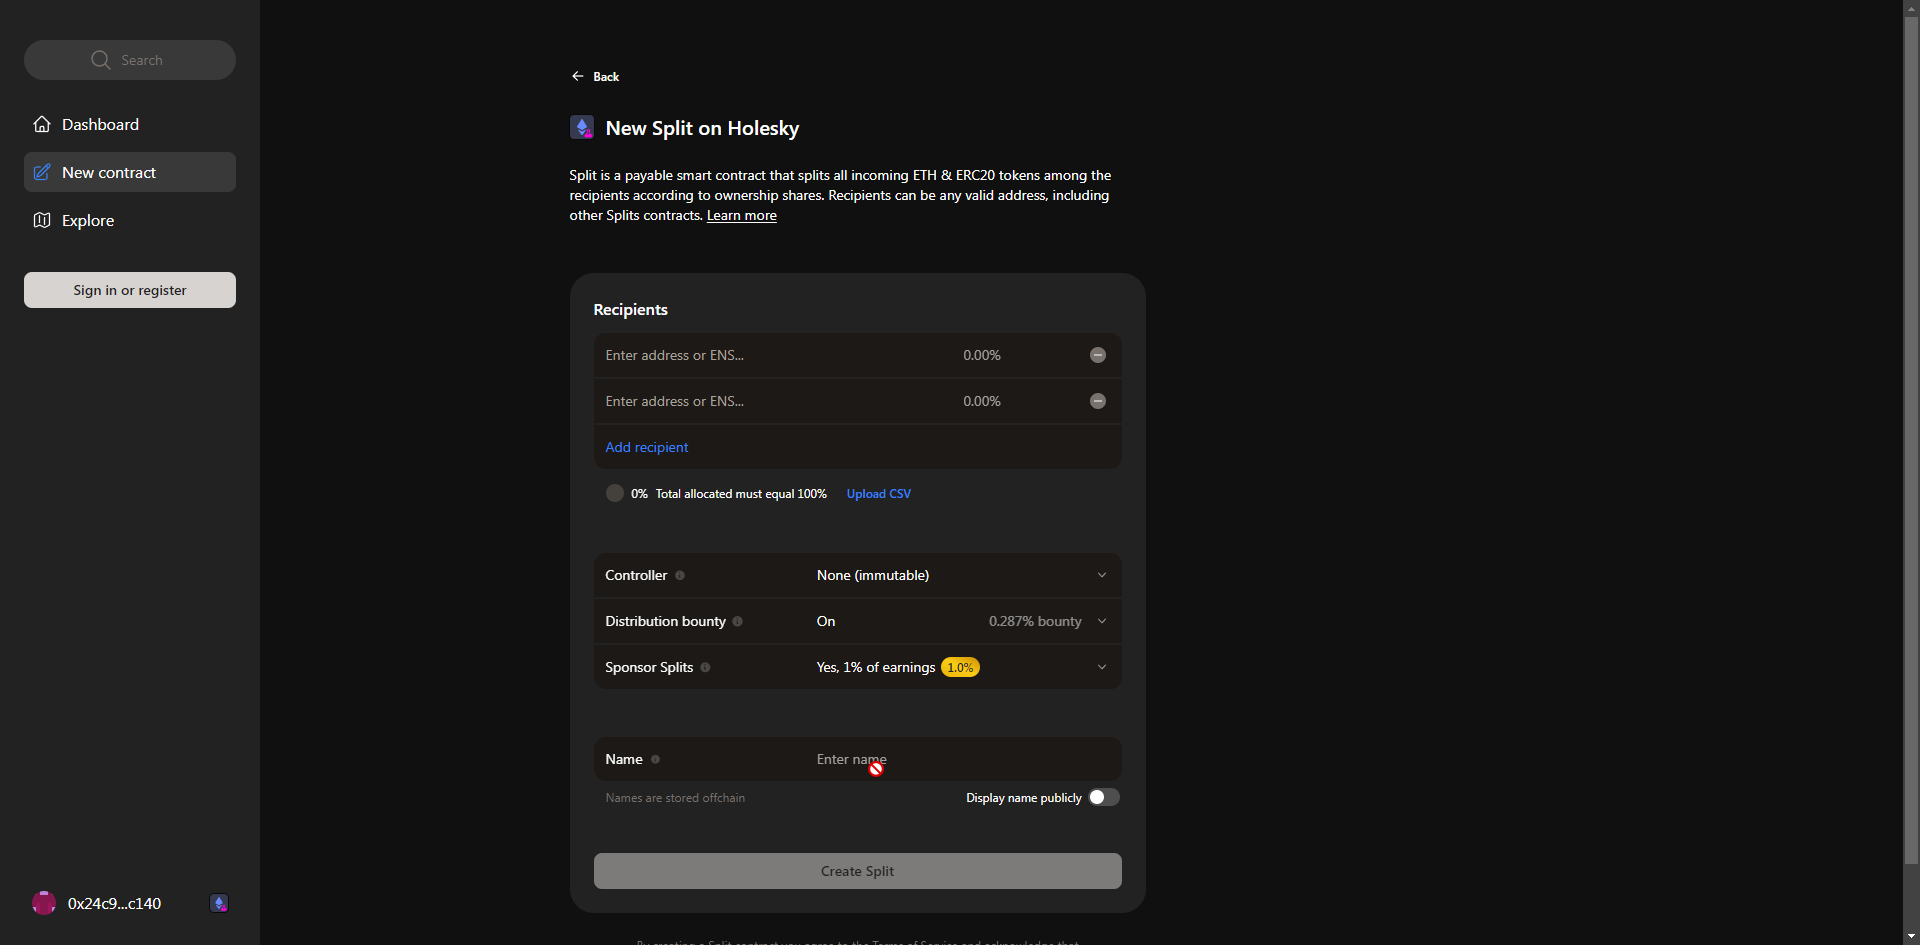
Task: Click the search magnifier icon
Action: pyautogui.click(x=100, y=59)
